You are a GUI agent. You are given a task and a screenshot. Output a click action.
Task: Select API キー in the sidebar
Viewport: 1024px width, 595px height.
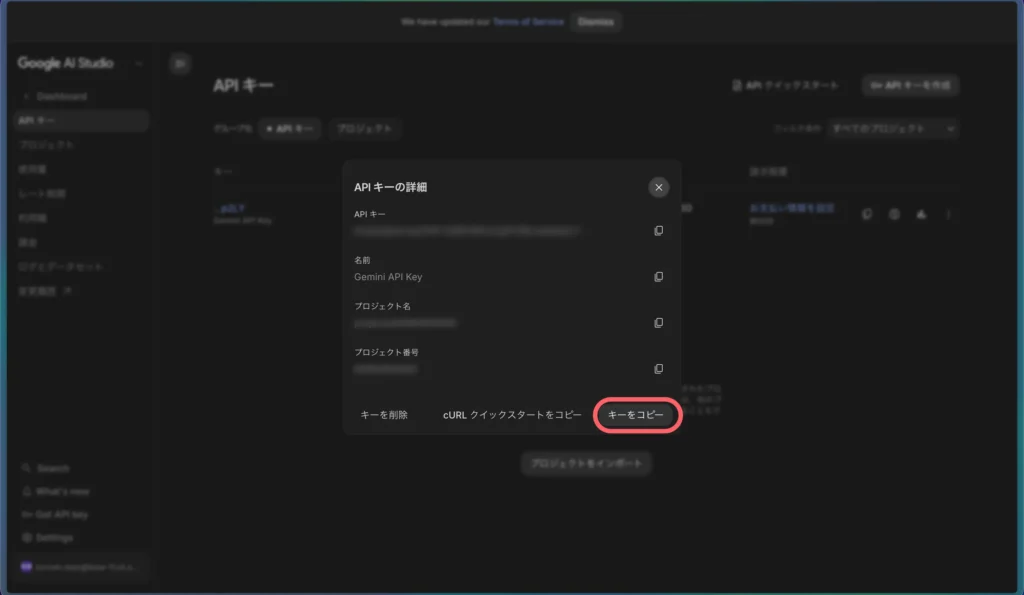[81, 121]
